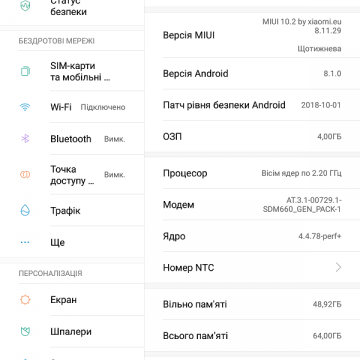Select the modem 'AT.3.1-00729.1' value
Image resolution: width=360 pixels, height=360 pixels.
tap(314, 200)
